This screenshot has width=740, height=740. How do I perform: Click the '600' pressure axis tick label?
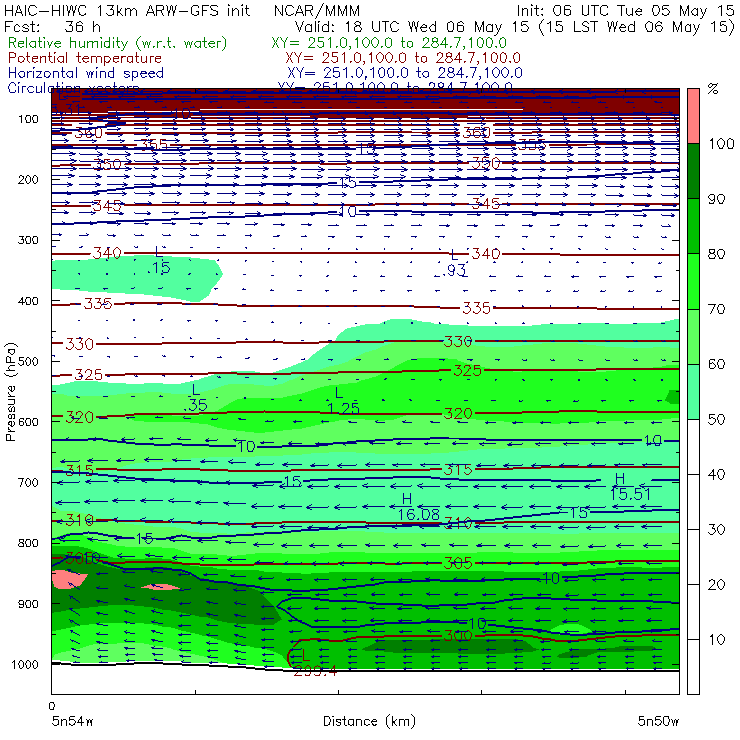tap(28, 421)
